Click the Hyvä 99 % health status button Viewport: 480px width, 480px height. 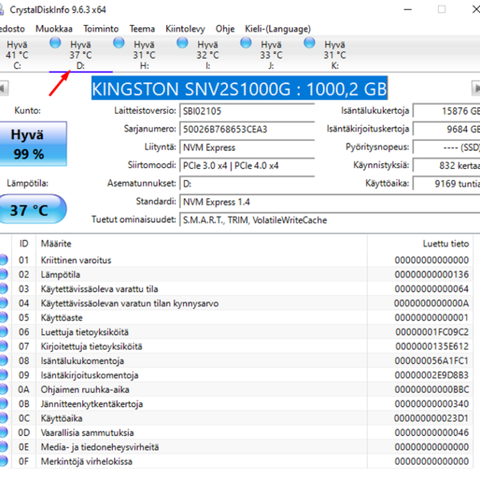[33, 144]
